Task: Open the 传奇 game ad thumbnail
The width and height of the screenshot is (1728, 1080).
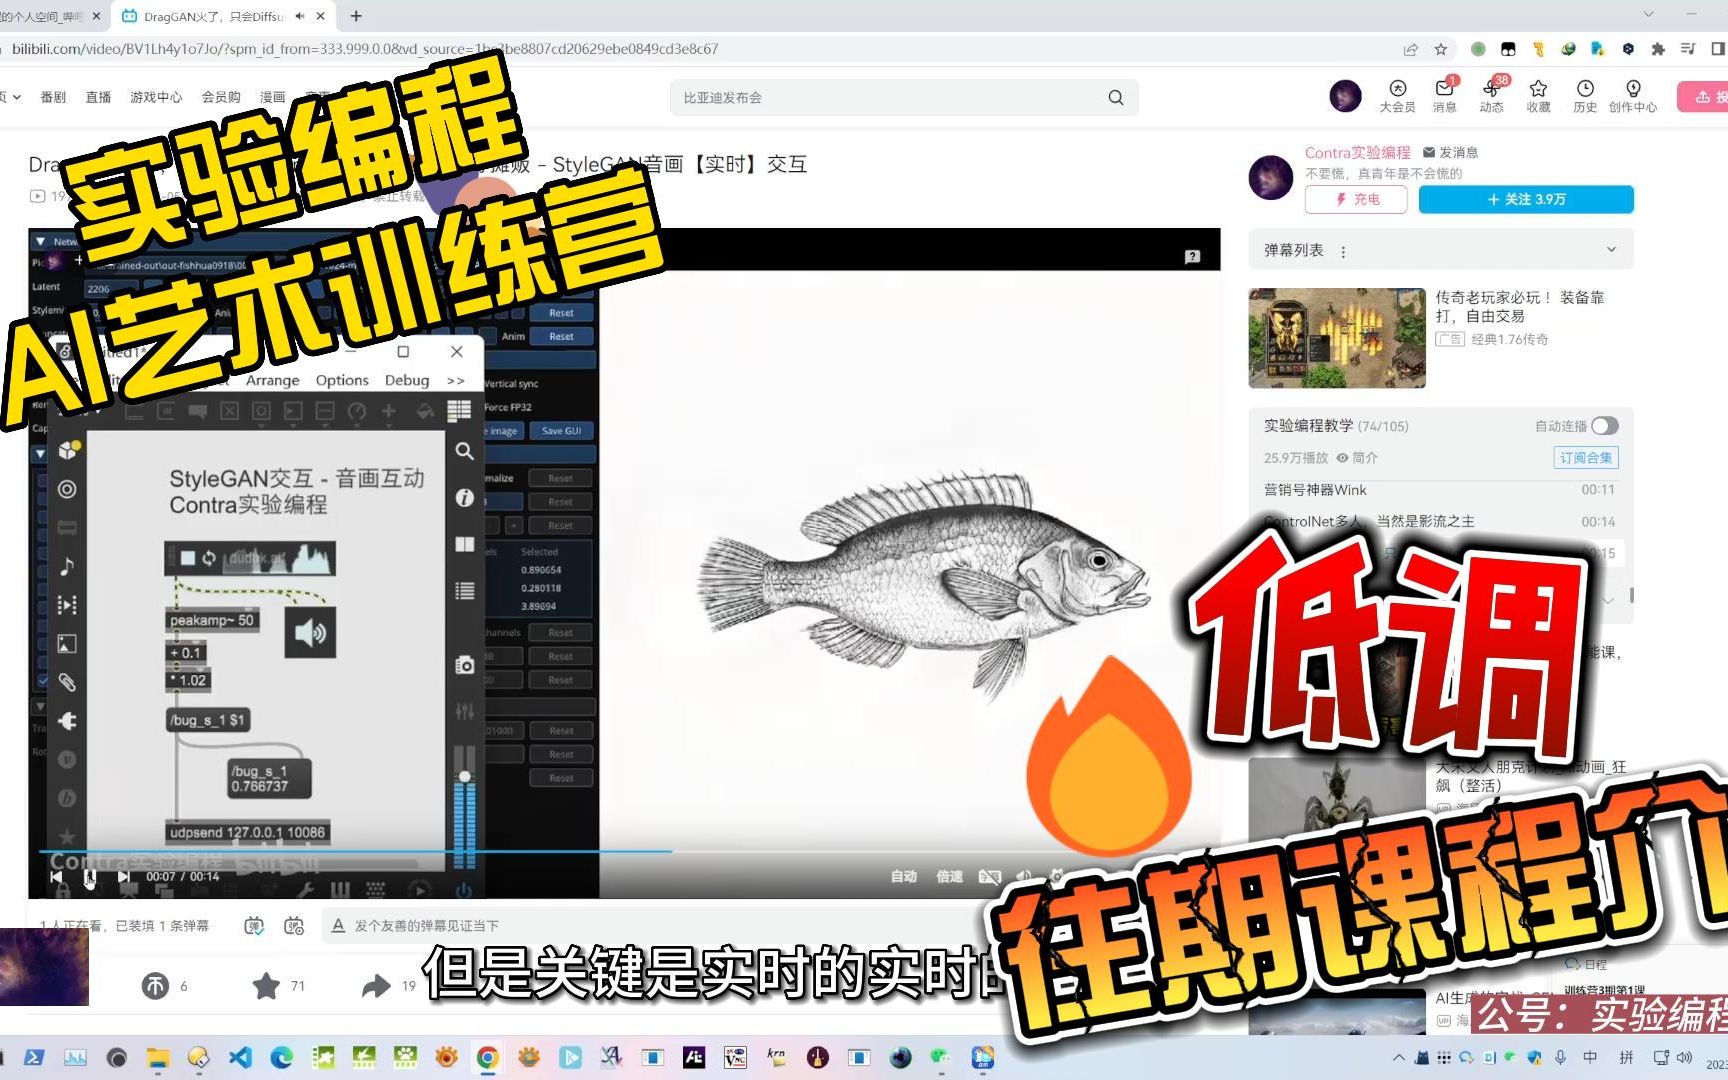Action: tap(1337, 338)
